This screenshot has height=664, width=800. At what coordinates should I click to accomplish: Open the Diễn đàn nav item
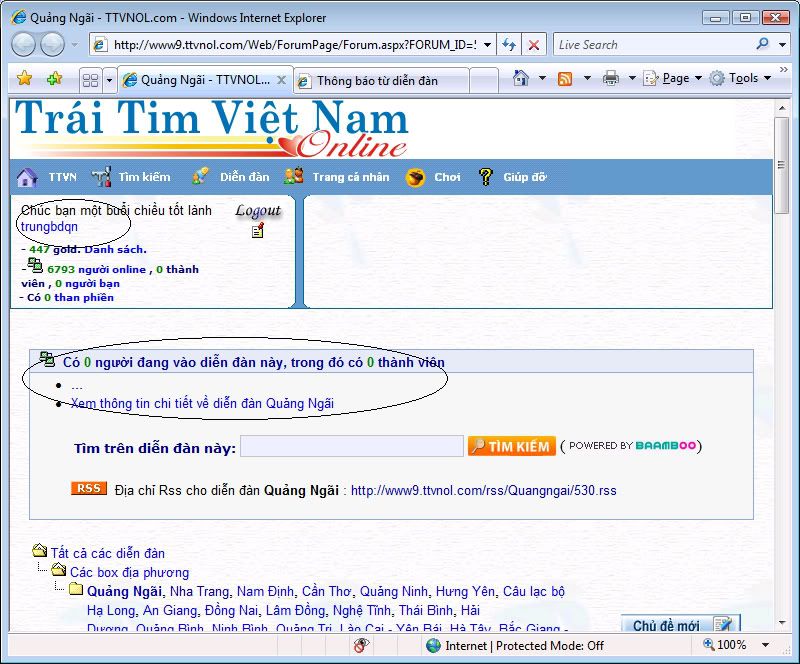(244, 177)
